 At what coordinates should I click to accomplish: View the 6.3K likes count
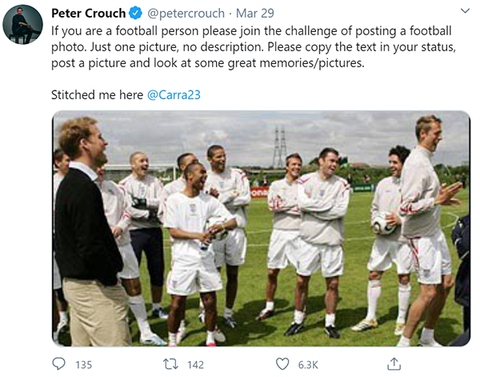(x=308, y=365)
